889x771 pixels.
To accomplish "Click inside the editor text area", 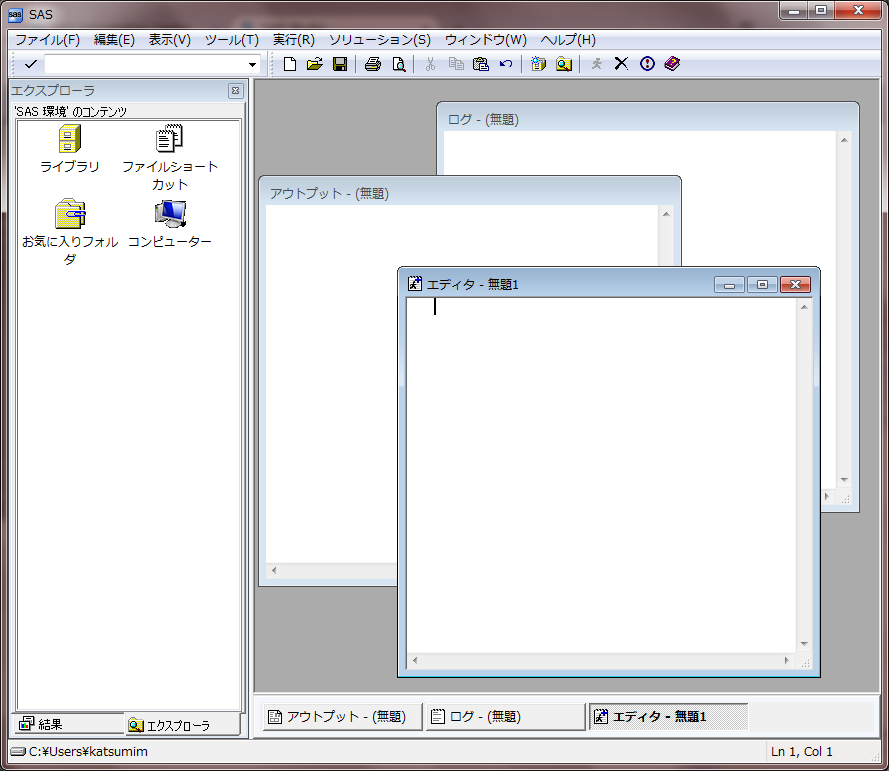I will point(601,476).
